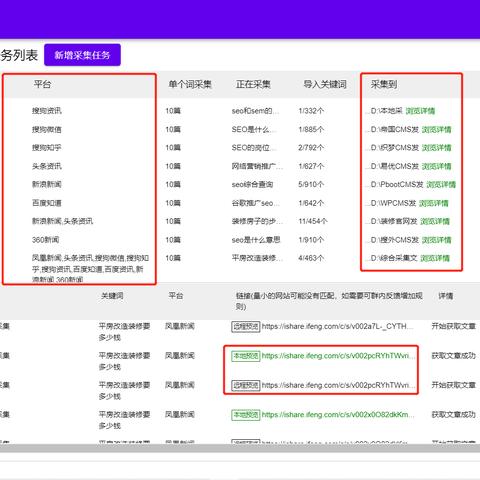Viewport: 480px width, 480px height.
Task: Open 浏览详情 for the 综合采集文 row
Action: tap(435, 258)
